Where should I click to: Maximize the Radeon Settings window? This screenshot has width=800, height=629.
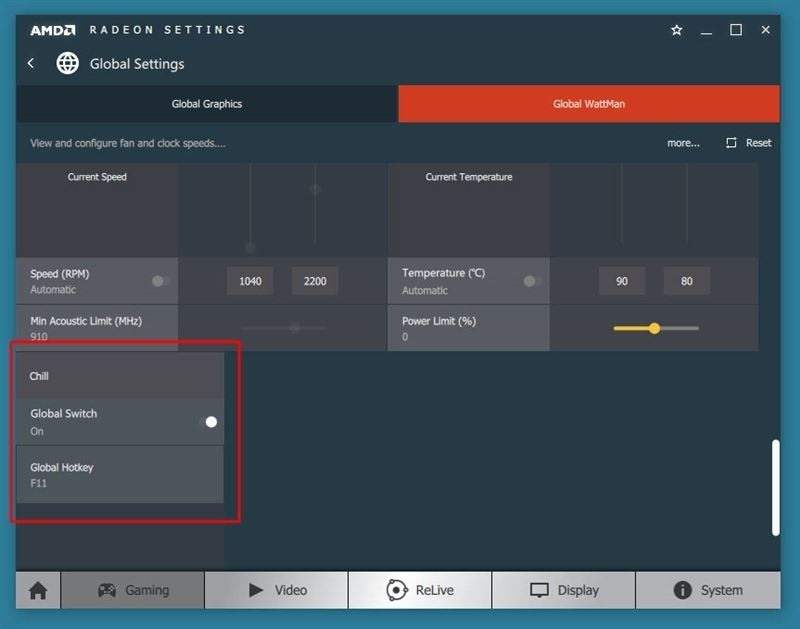(736, 30)
